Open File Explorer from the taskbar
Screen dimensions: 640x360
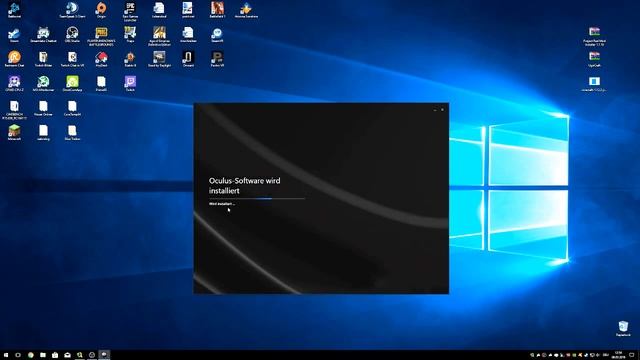tap(43, 355)
